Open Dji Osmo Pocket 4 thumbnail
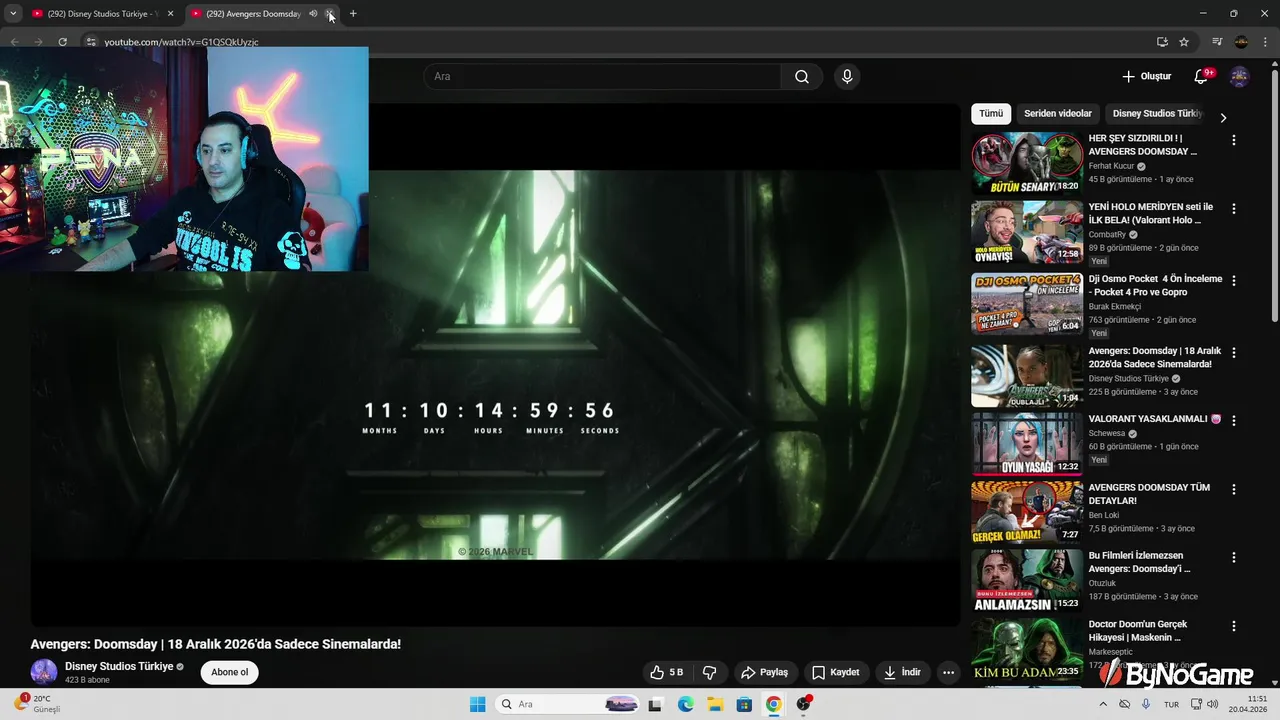This screenshot has width=1280, height=720. [1027, 304]
